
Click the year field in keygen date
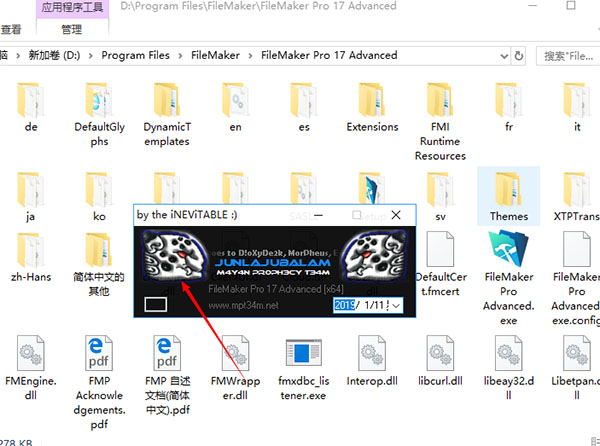click(344, 305)
